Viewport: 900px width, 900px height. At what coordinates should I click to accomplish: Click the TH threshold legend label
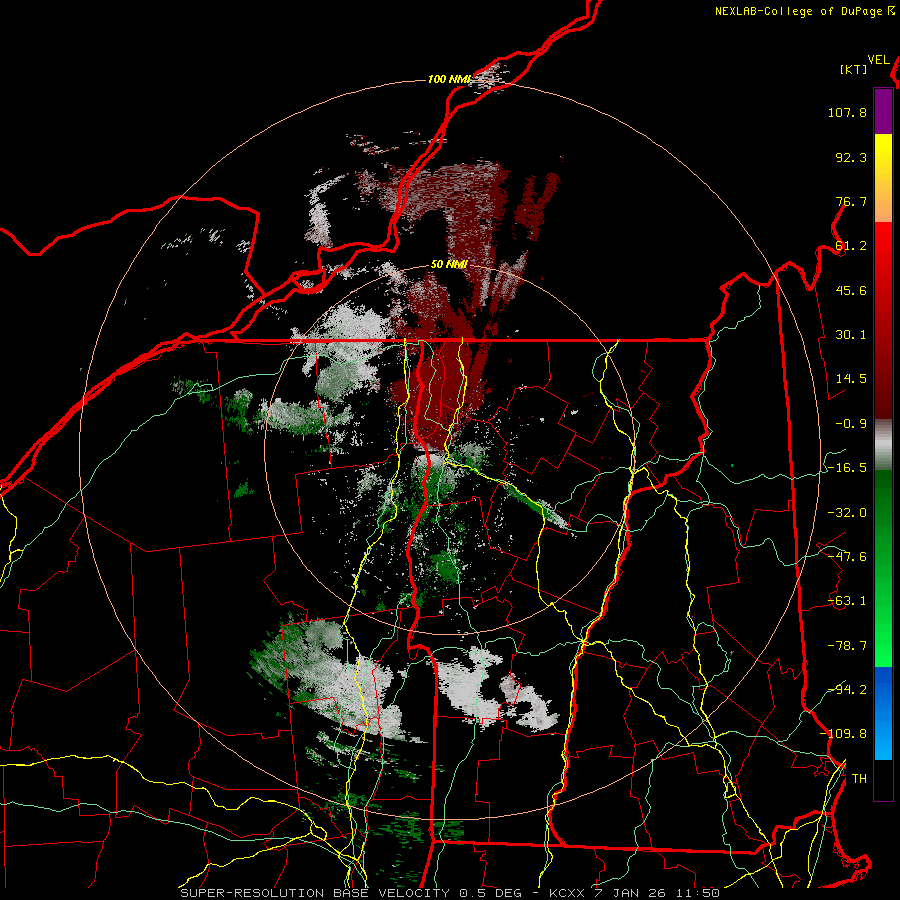pyautogui.click(x=859, y=778)
